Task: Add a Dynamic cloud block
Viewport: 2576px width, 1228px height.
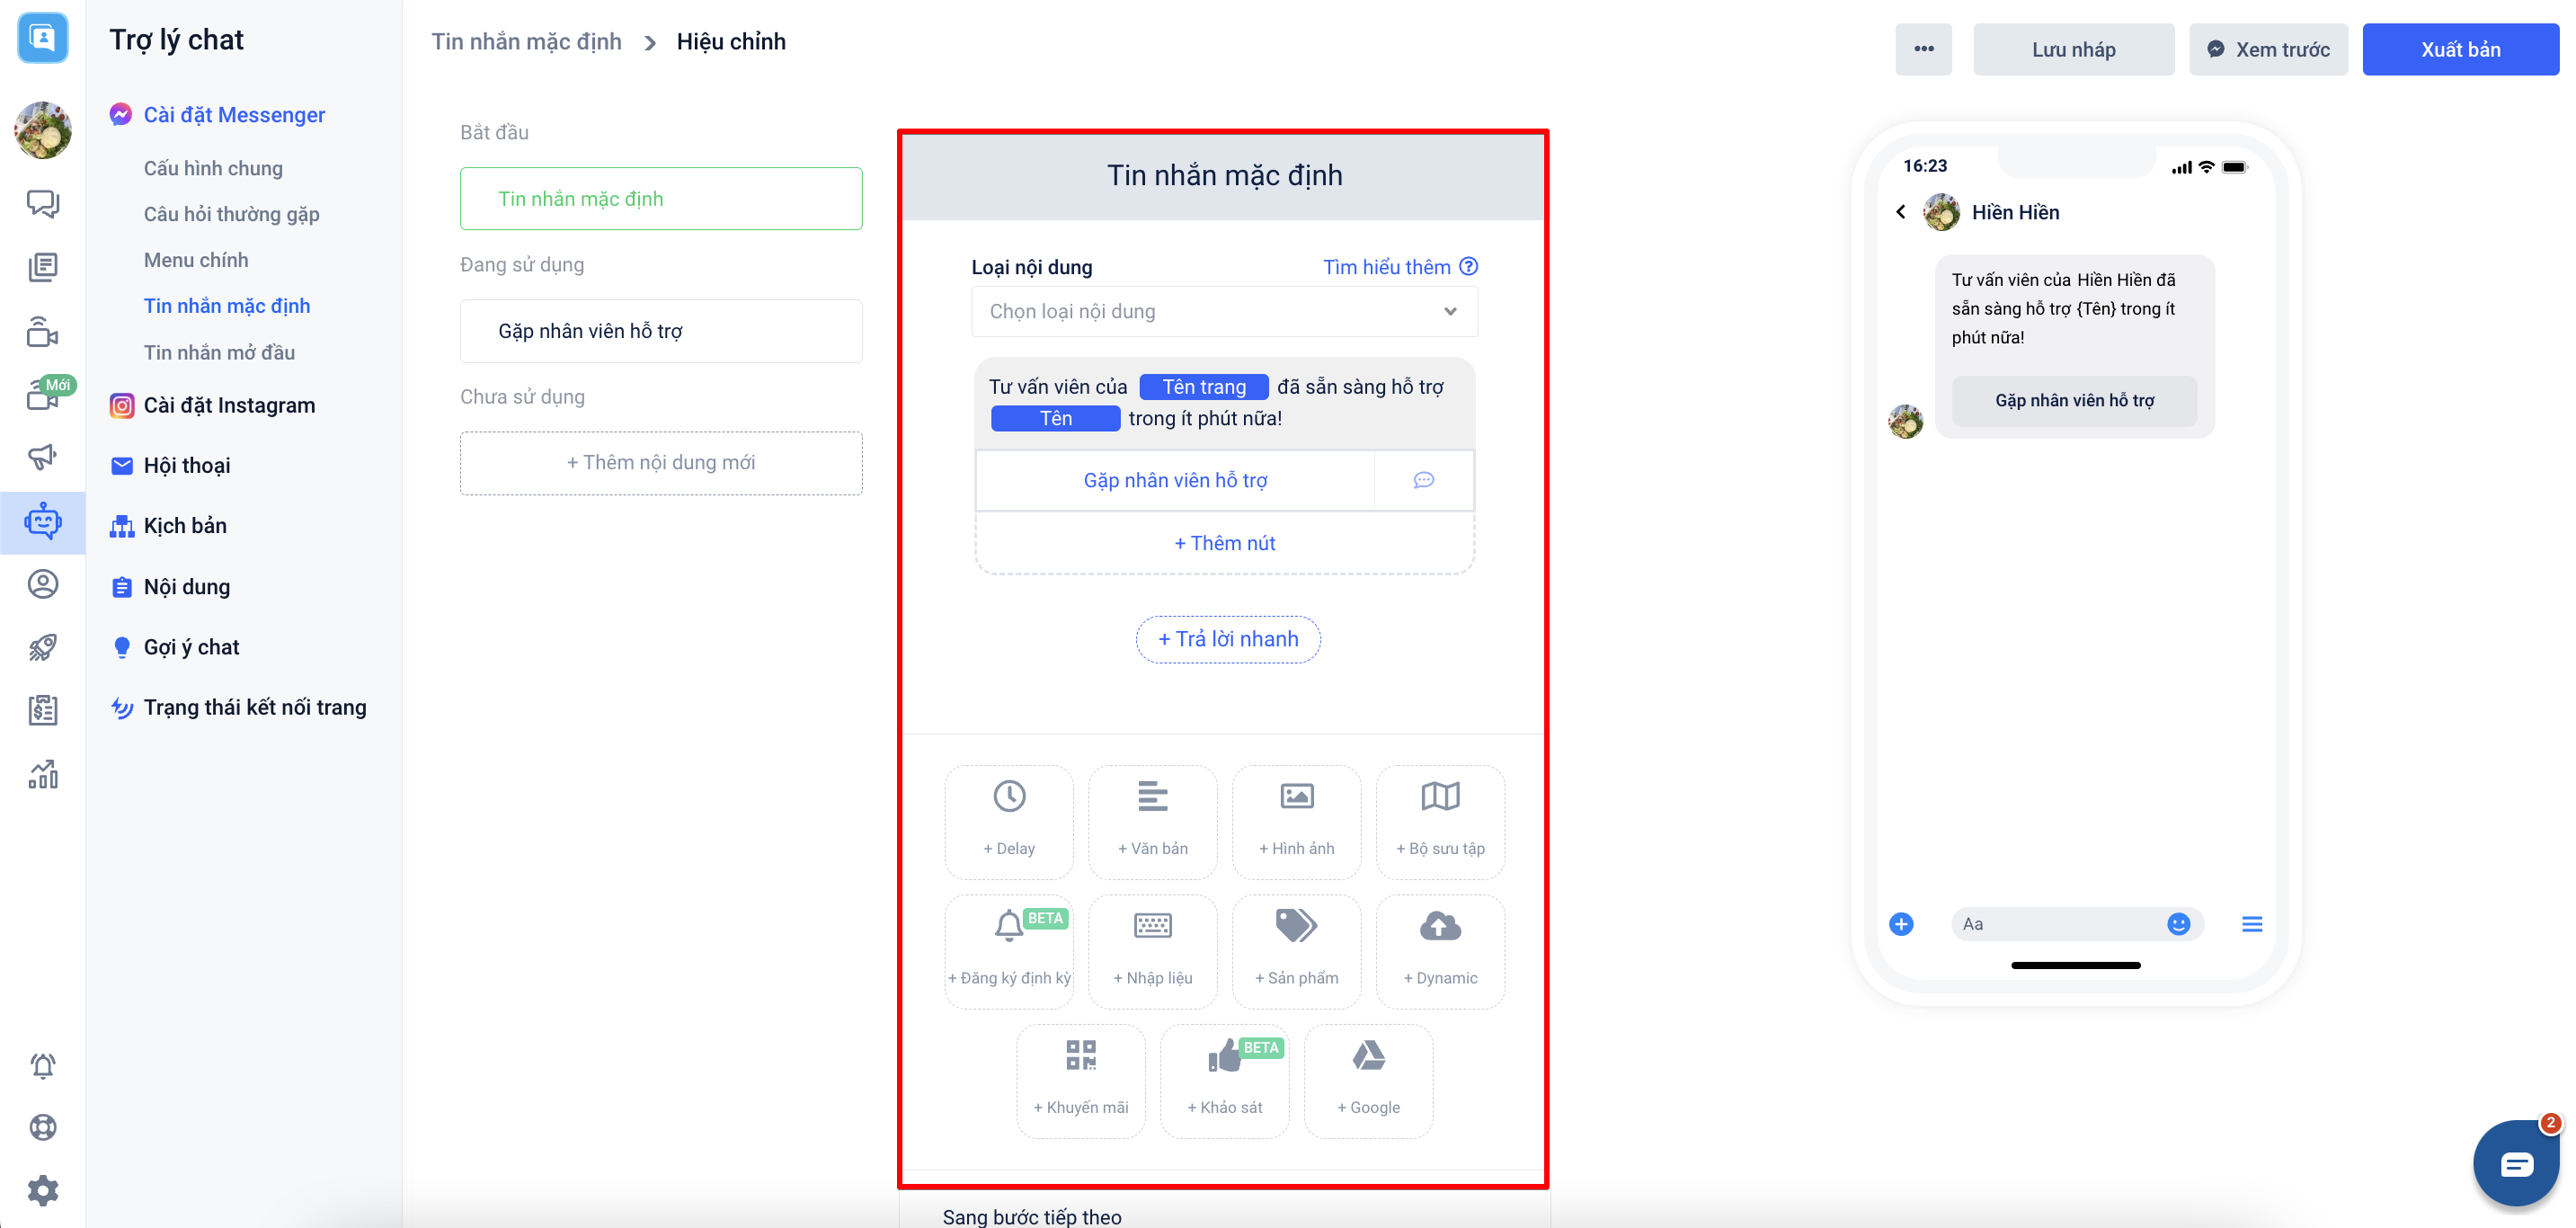Action: click(x=1440, y=950)
